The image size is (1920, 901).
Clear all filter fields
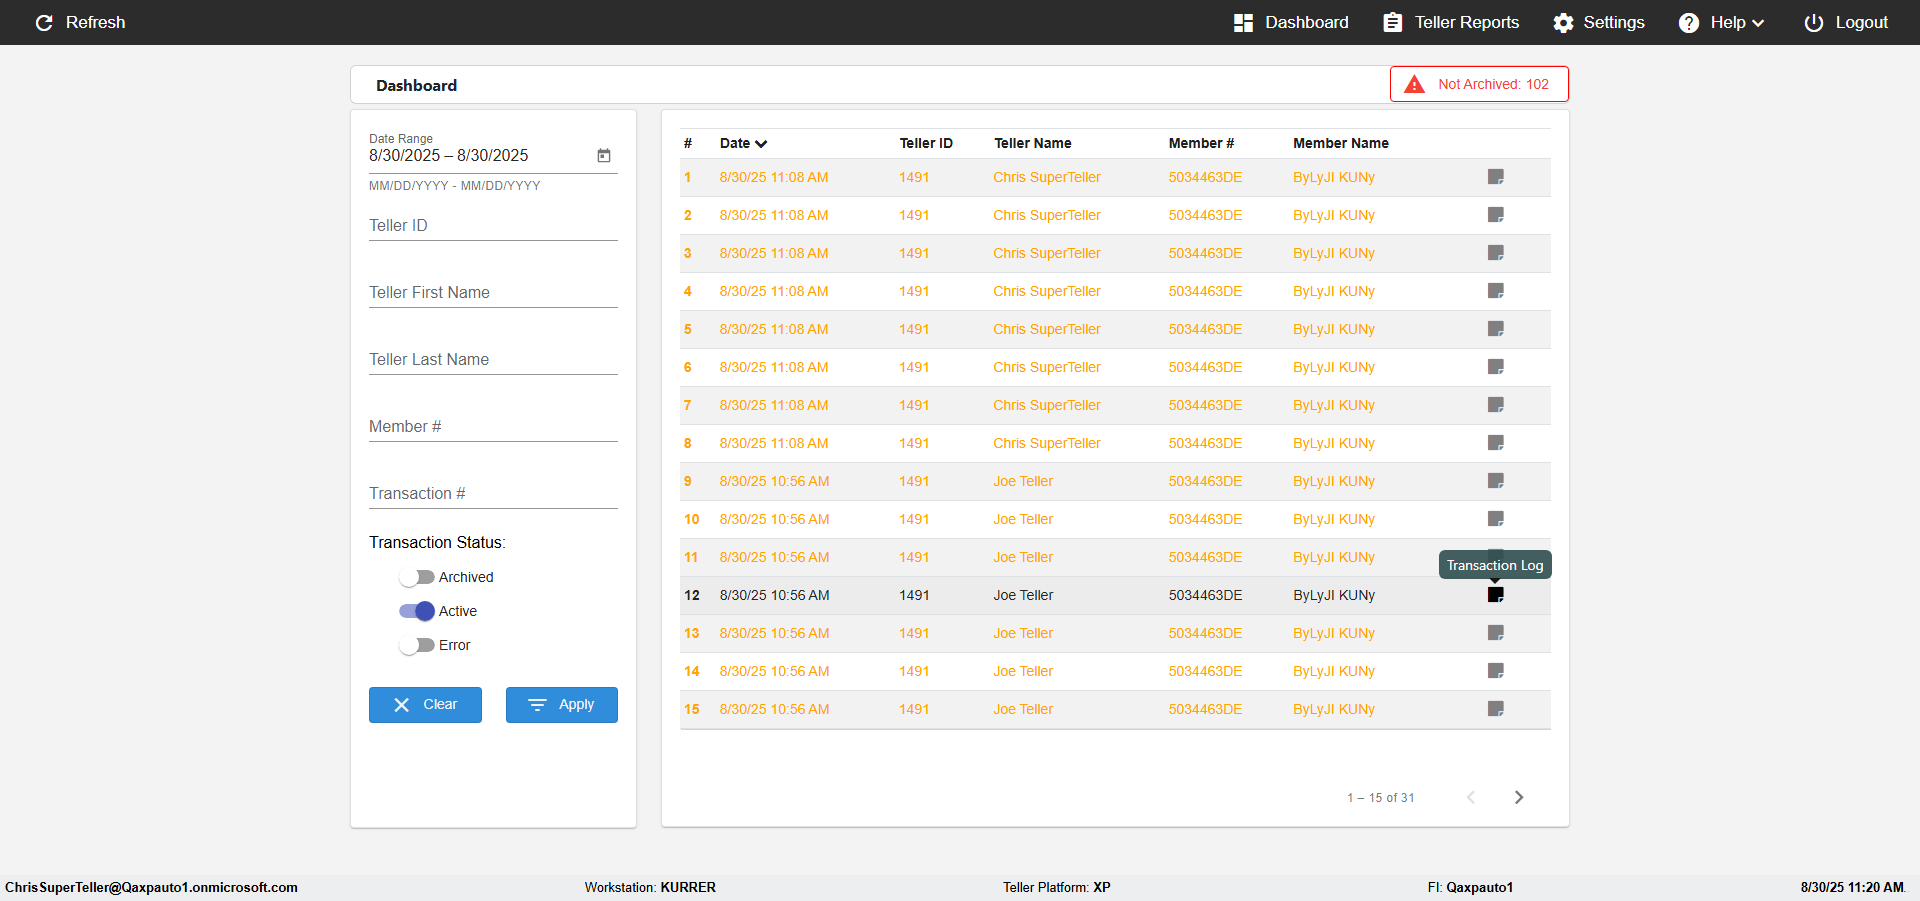tap(425, 705)
